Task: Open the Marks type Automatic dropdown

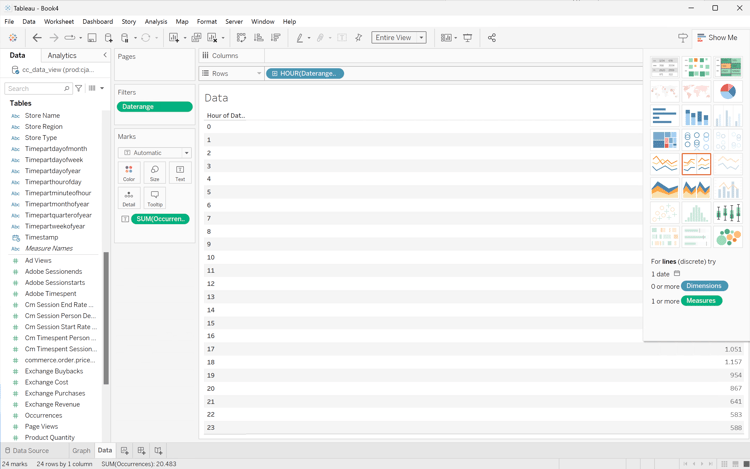Action: click(x=154, y=153)
